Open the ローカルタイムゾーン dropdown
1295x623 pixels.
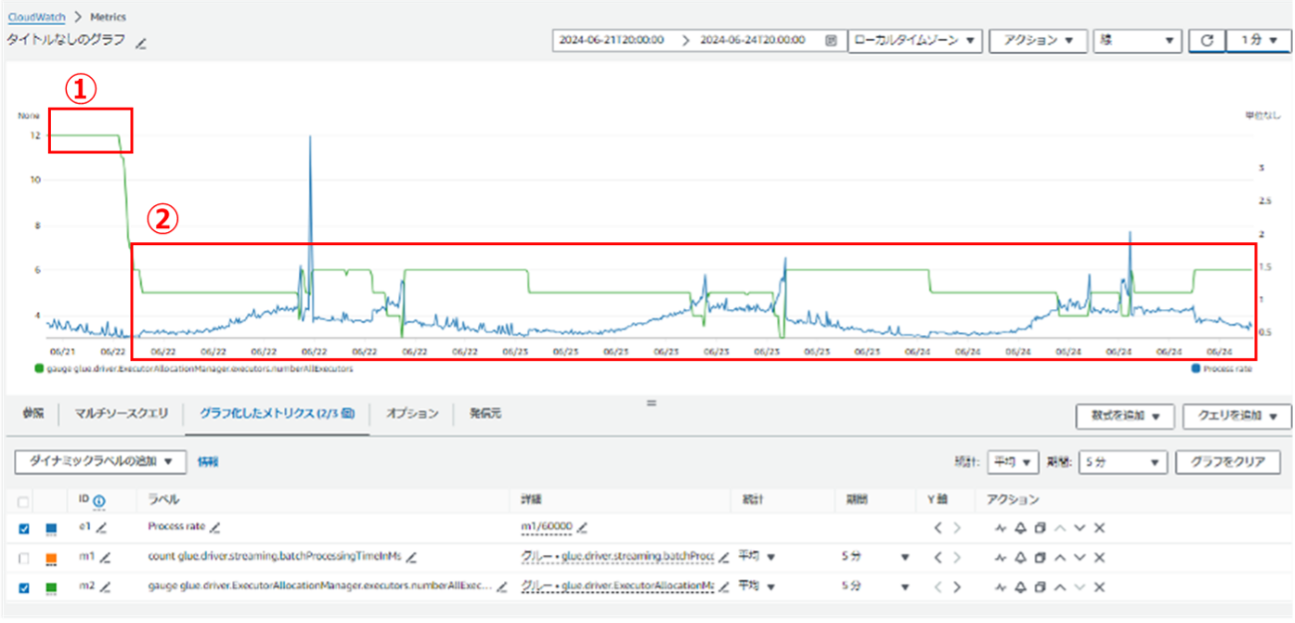click(x=913, y=41)
